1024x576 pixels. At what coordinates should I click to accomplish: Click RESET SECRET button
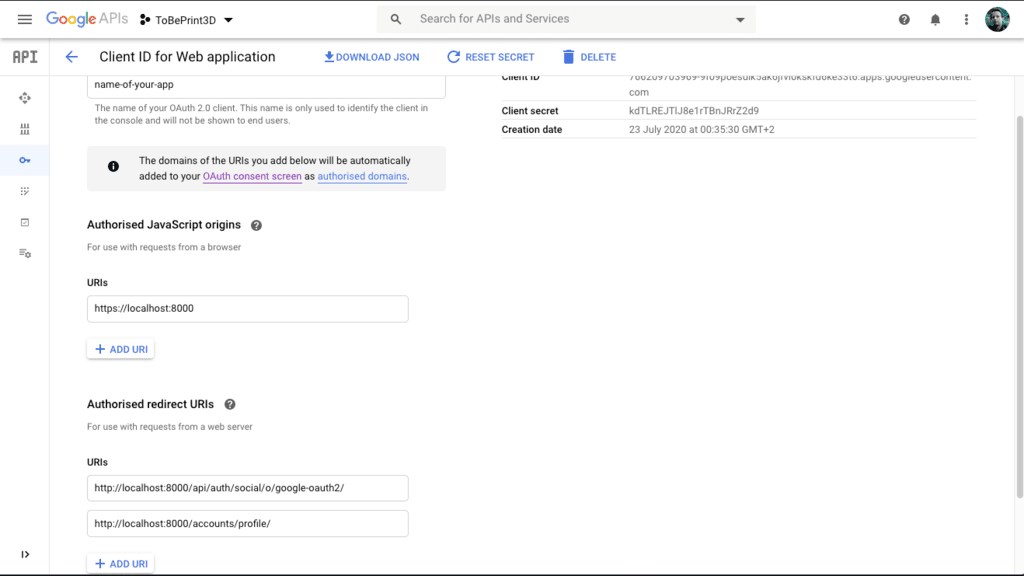[x=490, y=57]
